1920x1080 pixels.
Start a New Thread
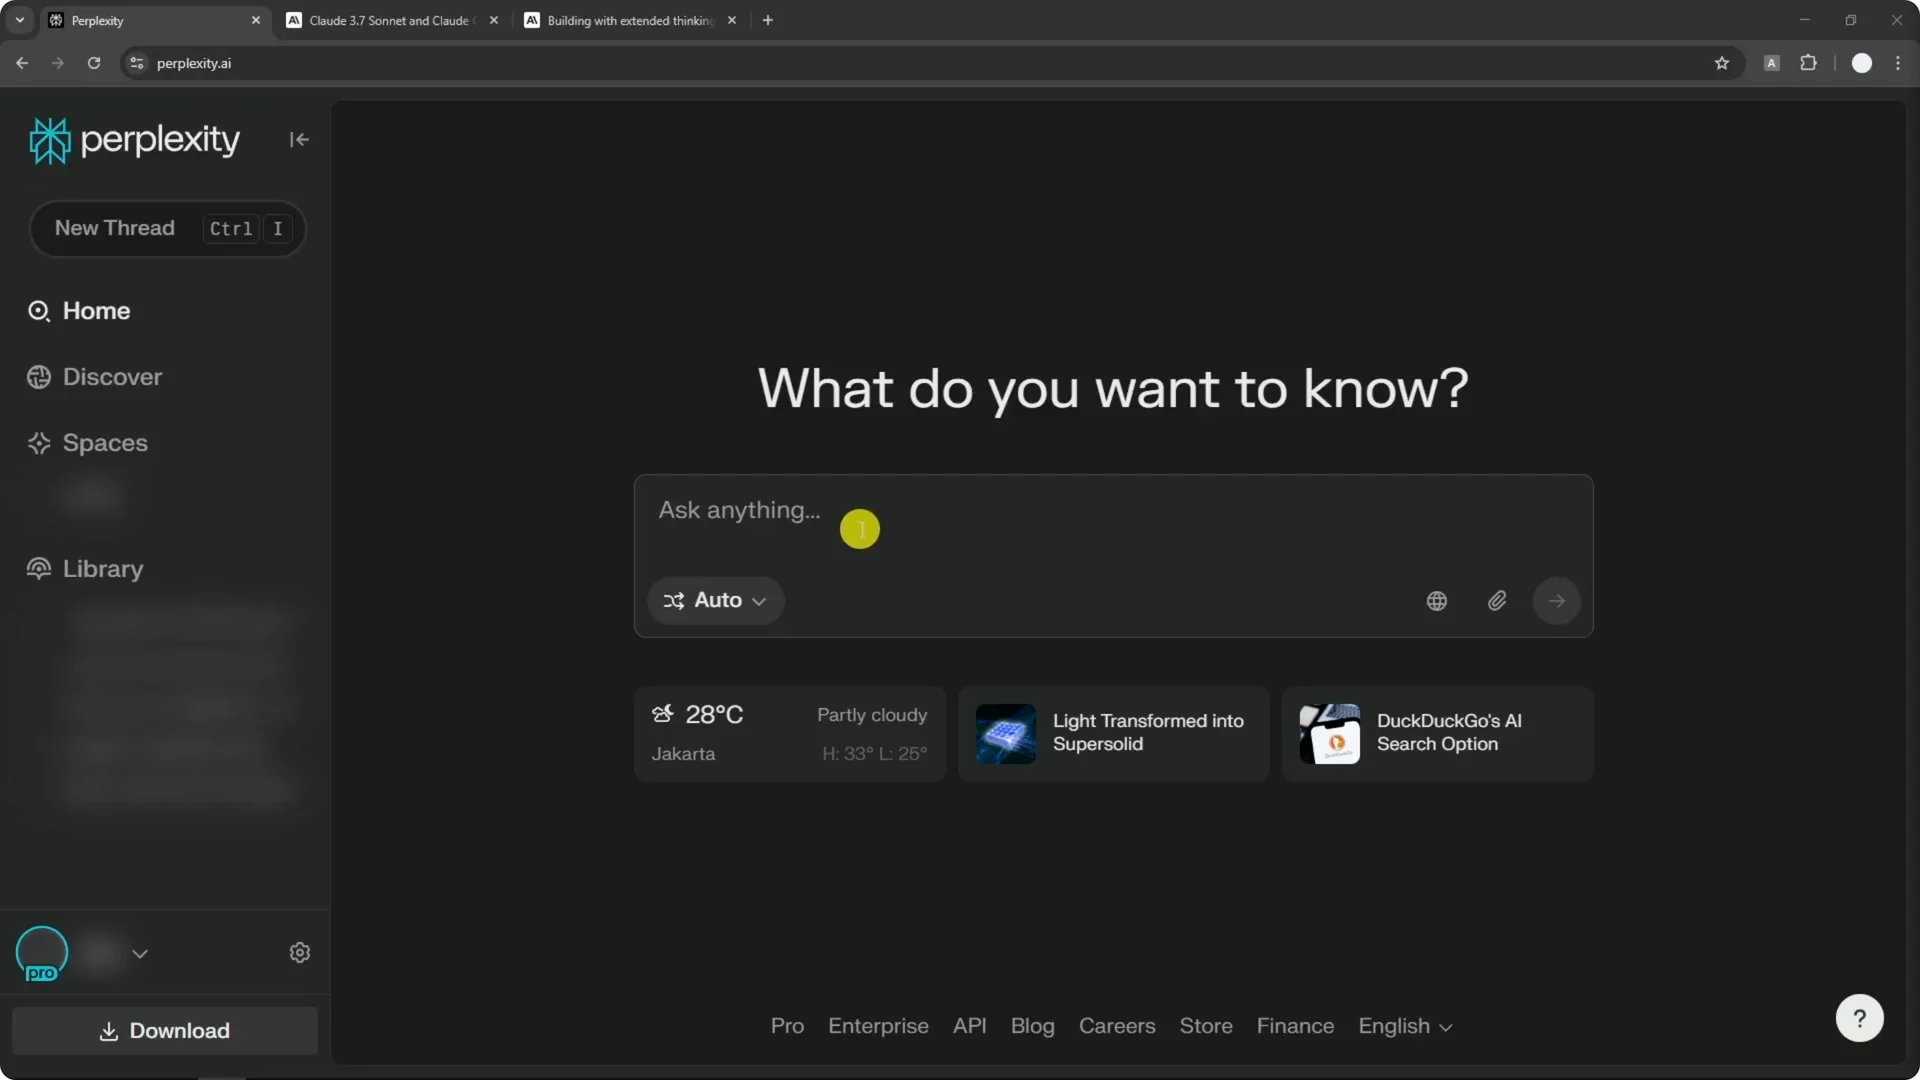click(x=115, y=228)
